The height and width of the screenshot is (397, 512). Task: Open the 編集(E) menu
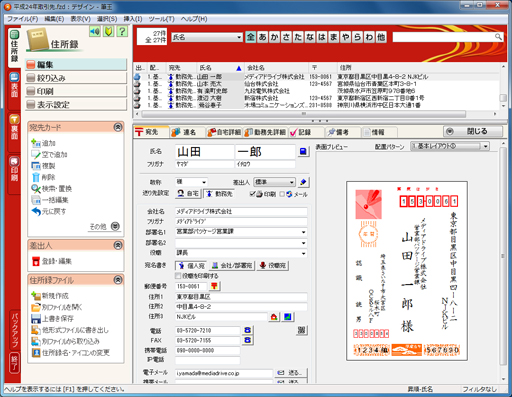pyautogui.click(x=54, y=19)
